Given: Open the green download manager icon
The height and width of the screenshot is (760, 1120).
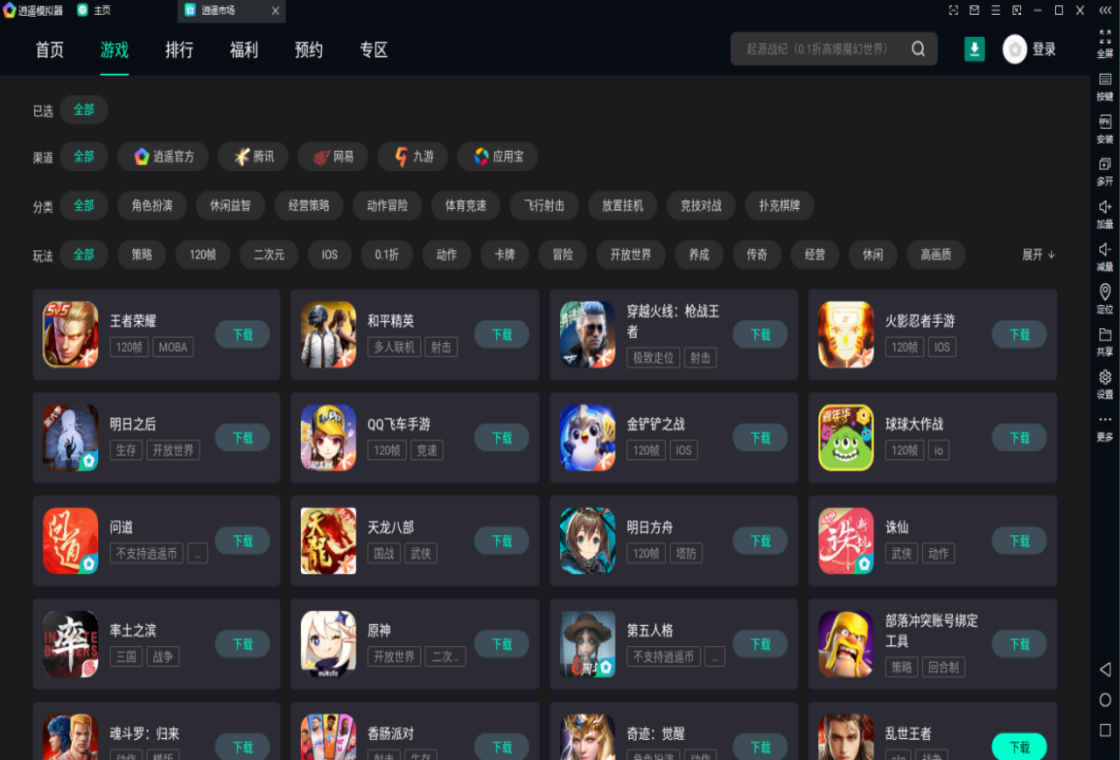Looking at the screenshot, I should [x=974, y=49].
